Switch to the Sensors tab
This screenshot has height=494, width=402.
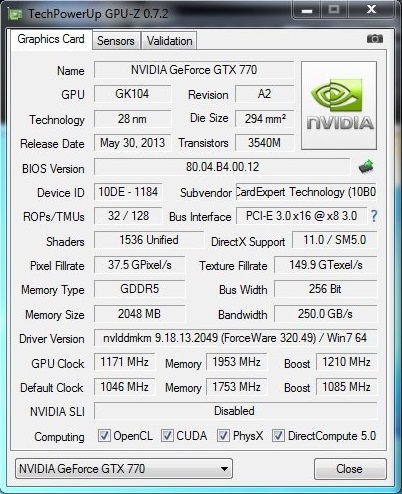point(116,41)
